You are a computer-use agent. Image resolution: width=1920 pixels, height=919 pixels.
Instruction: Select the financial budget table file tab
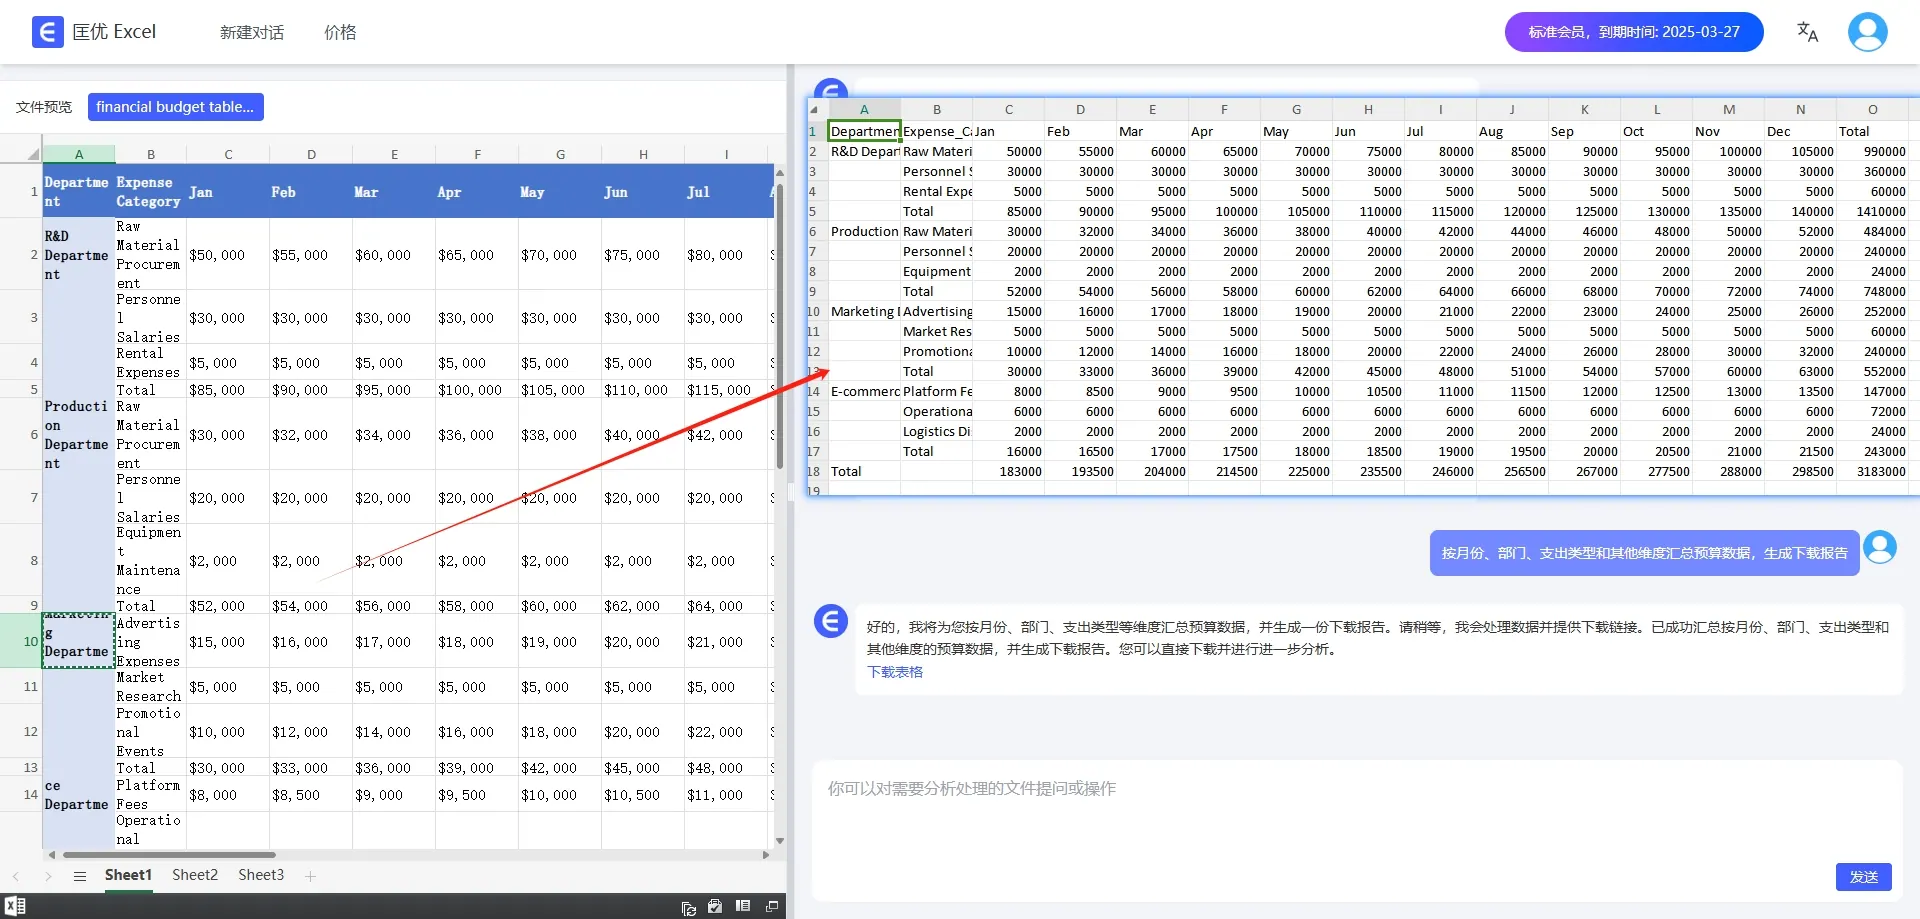click(175, 107)
